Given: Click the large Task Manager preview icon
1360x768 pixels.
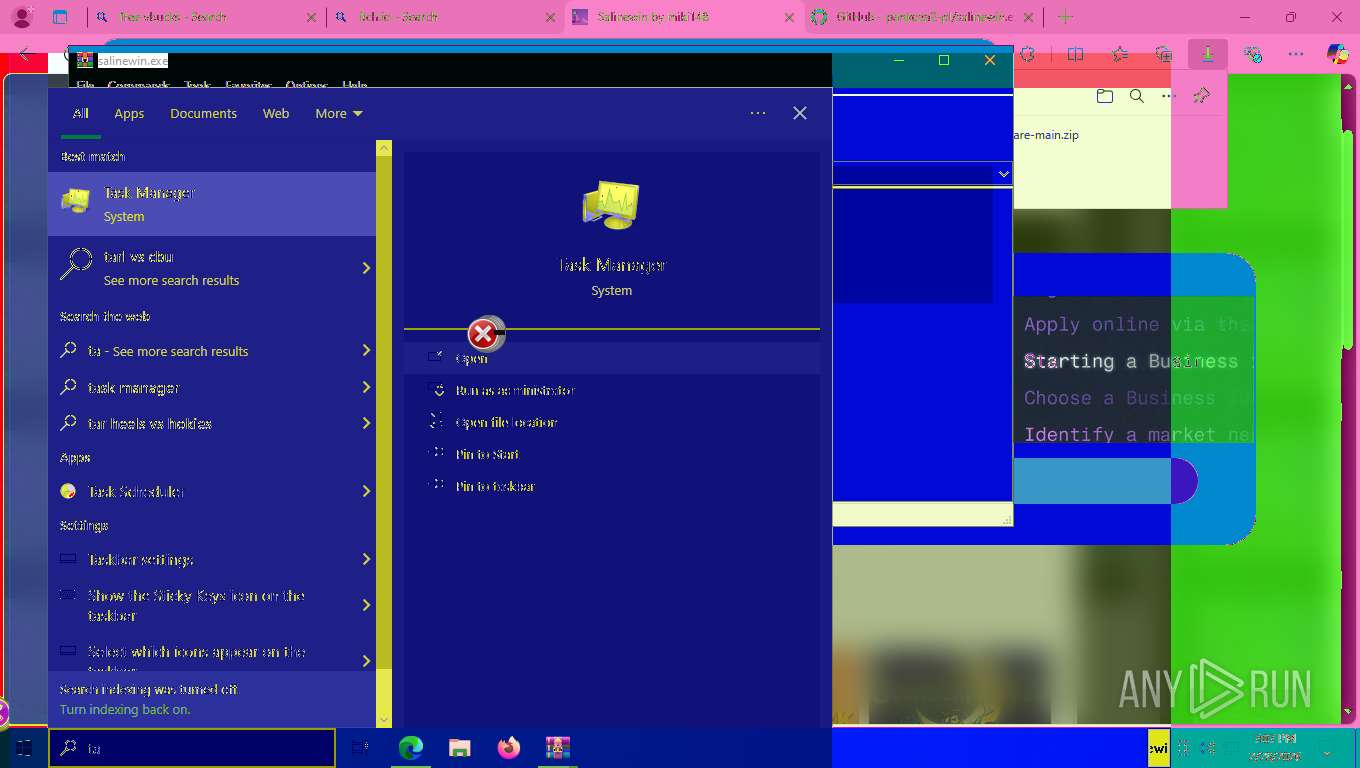Looking at the screenshot, I should (611, 205).
